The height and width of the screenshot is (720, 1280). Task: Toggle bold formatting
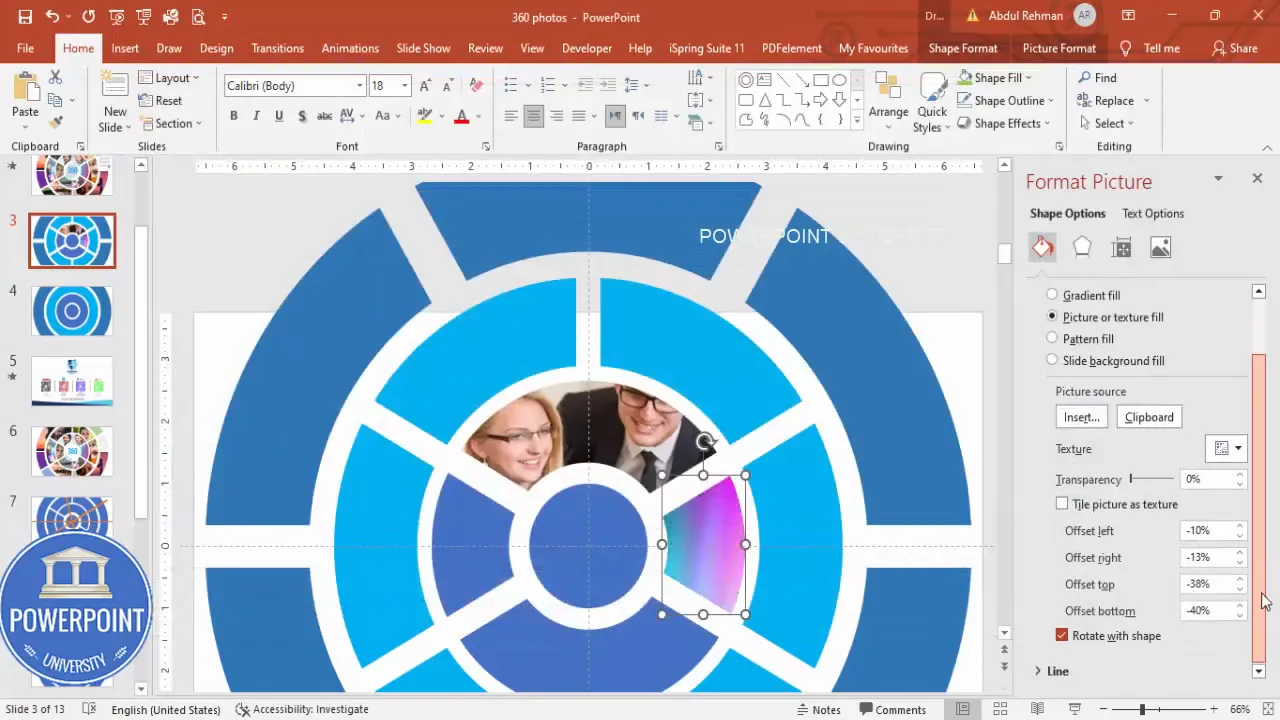[234, 116]
